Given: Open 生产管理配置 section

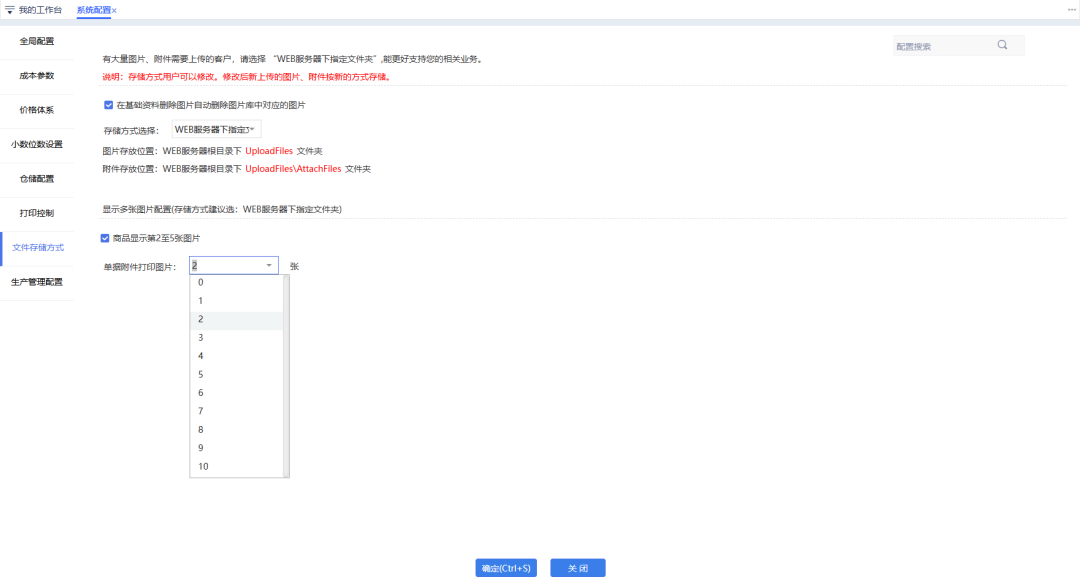Looking at the screenshot, I should [37, 283].
